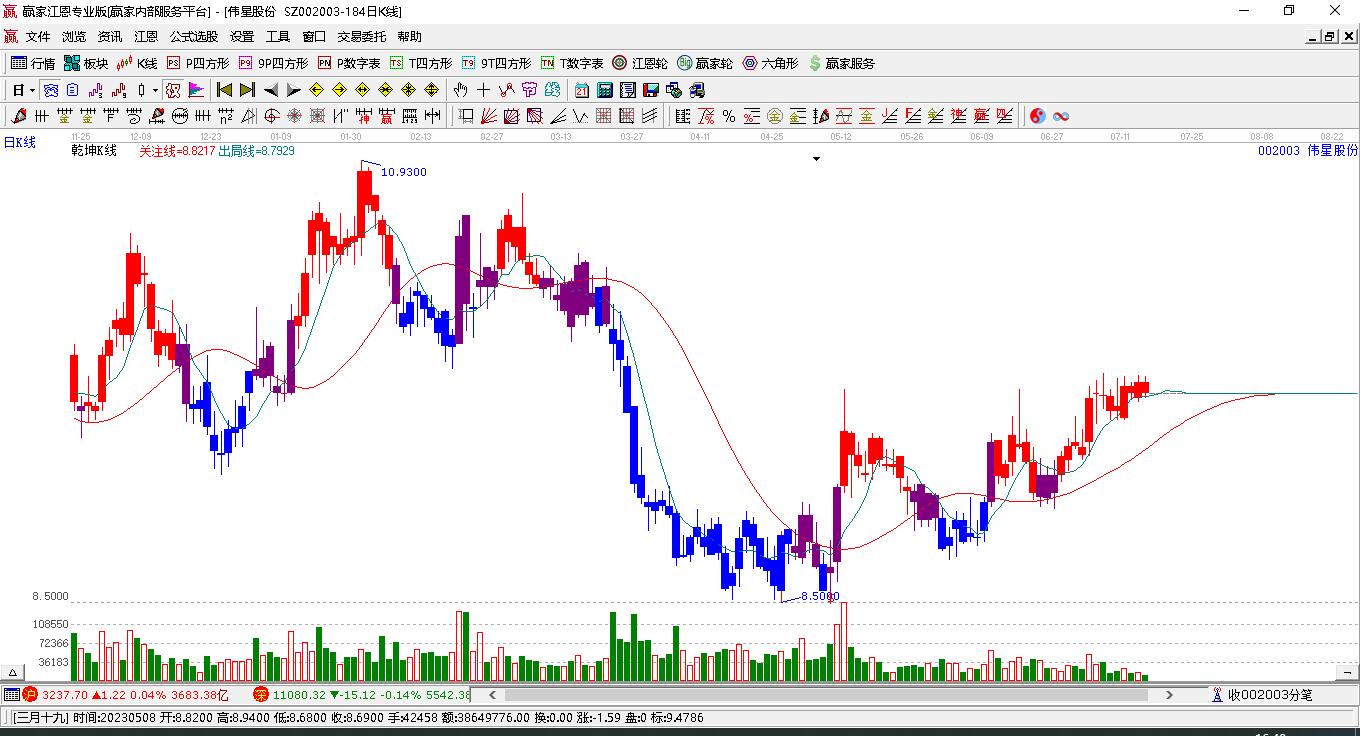Open the calculator tool icon
Screen dimensions: 1360x736
(604, 90)
